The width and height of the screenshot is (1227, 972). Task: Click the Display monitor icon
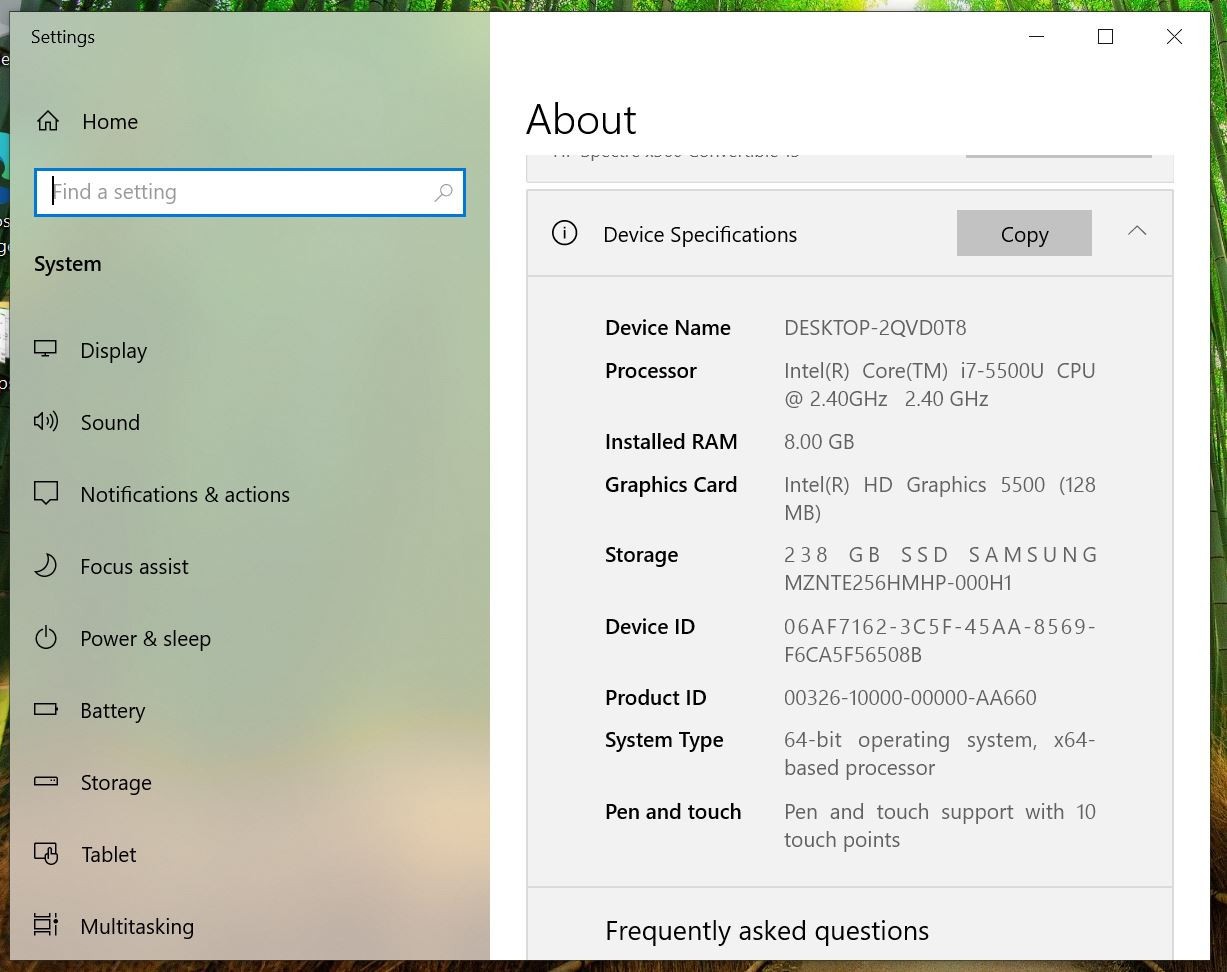46,349
